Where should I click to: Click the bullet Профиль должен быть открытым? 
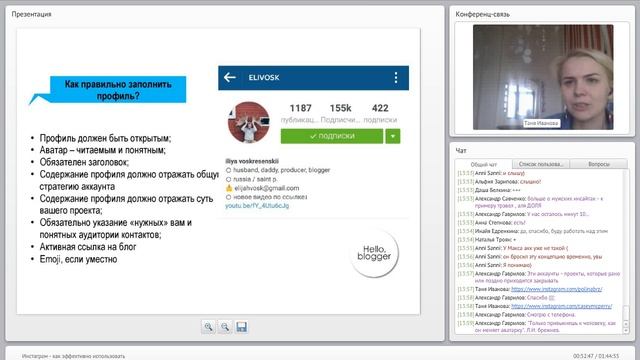(105, 138)
